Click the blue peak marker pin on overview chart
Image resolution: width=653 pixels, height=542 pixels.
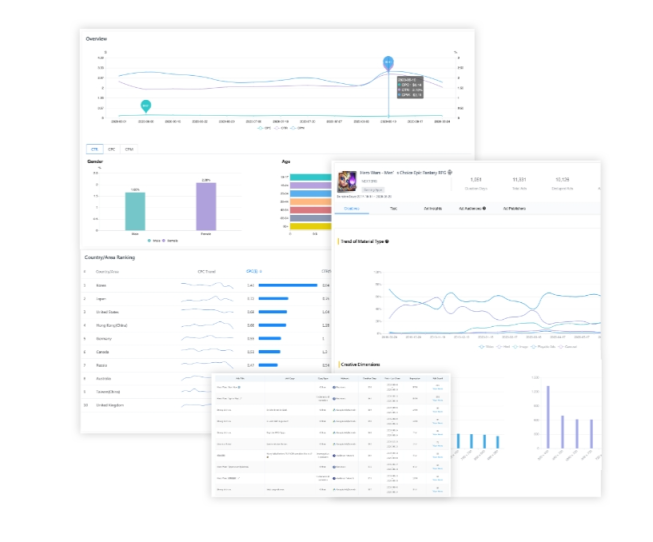[388, 63]
